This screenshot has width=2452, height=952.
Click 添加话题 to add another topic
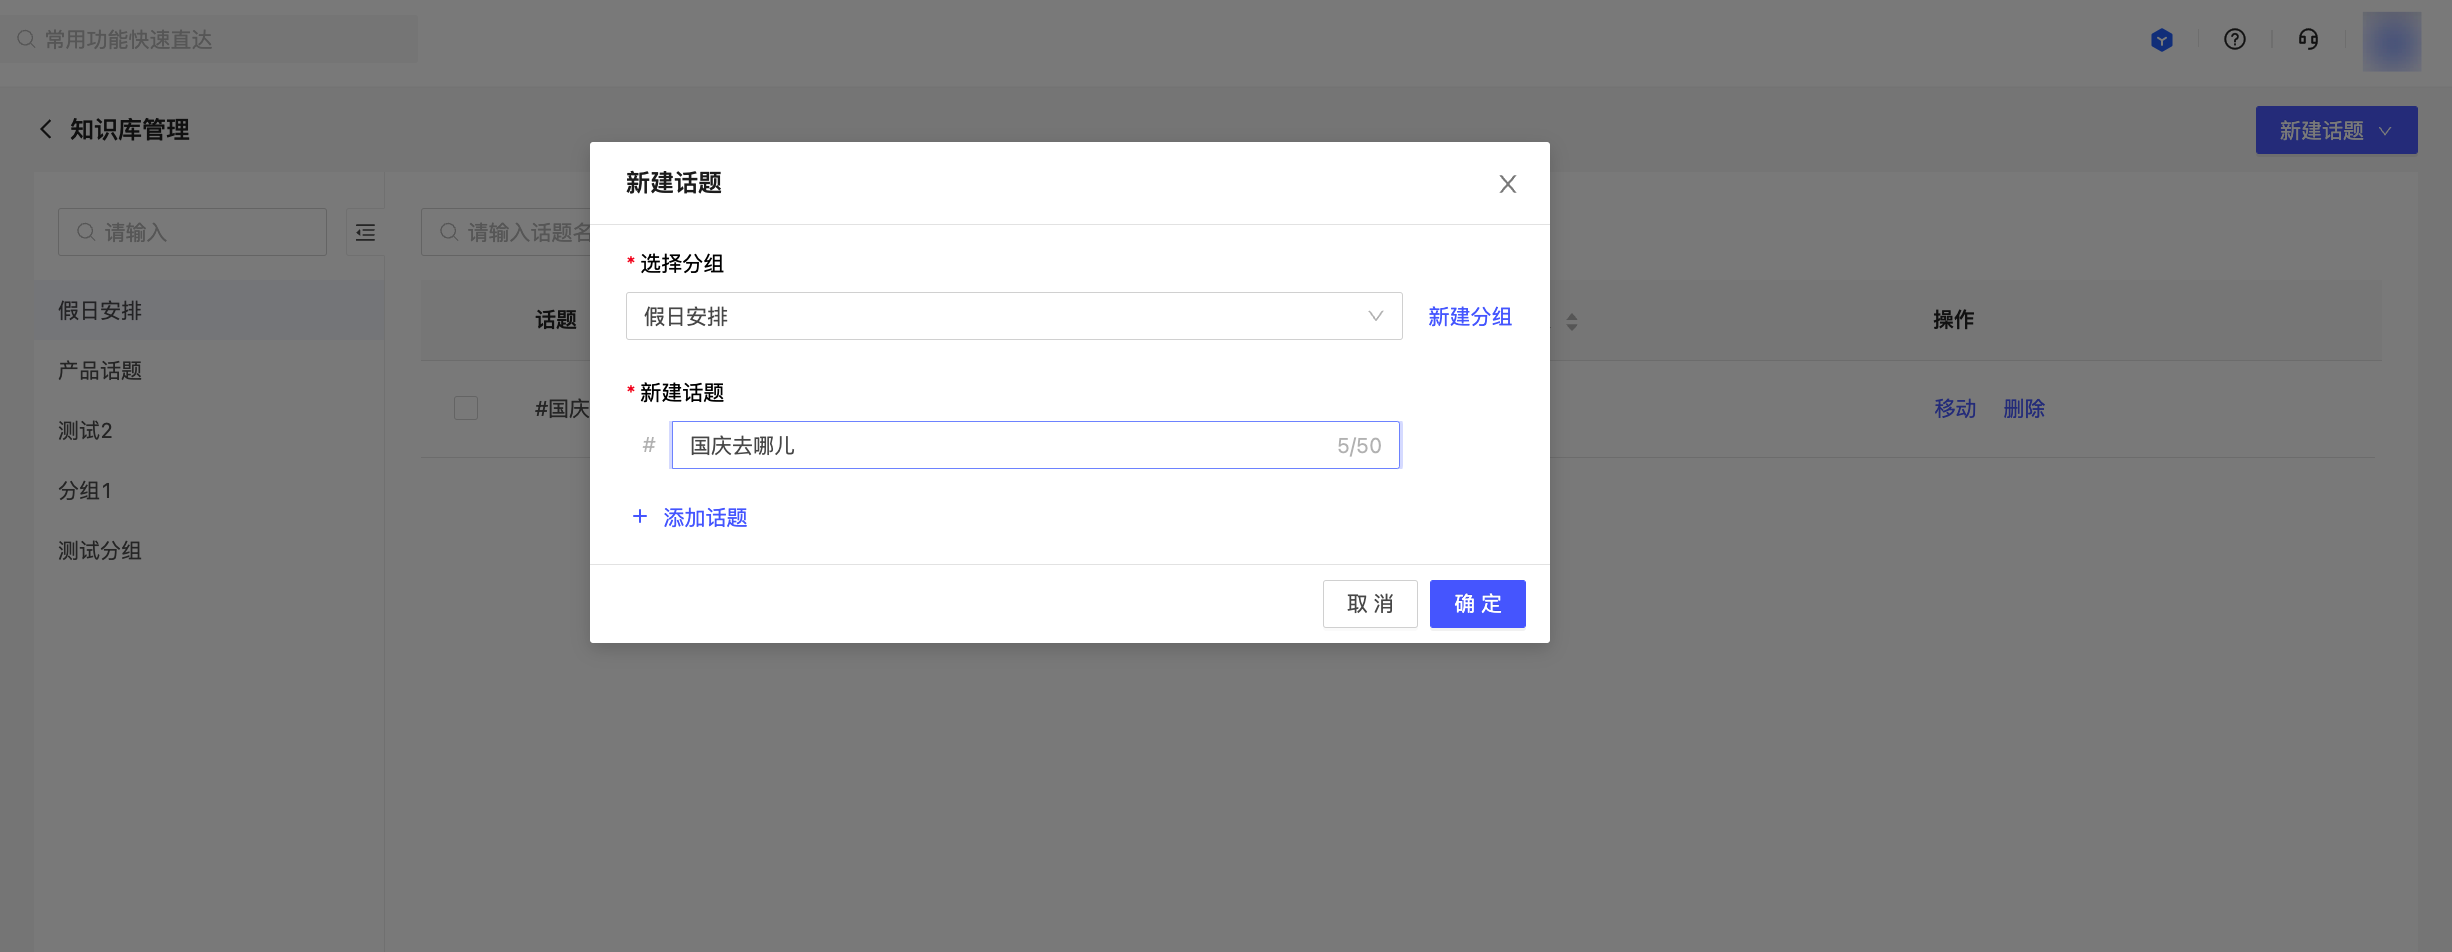pos(705,517)
